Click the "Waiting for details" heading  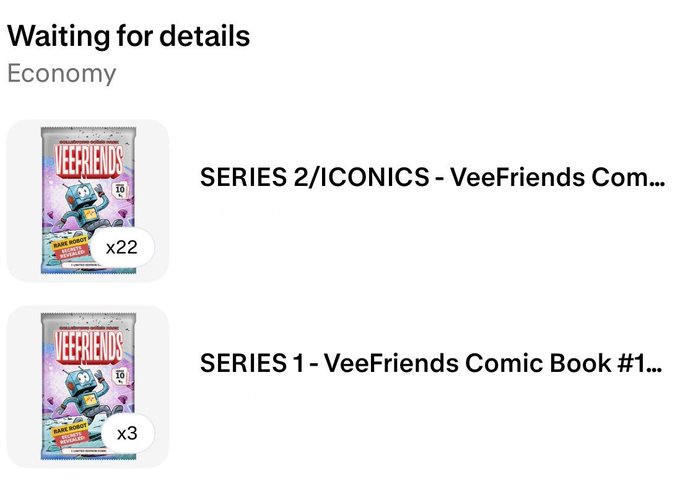128,37
